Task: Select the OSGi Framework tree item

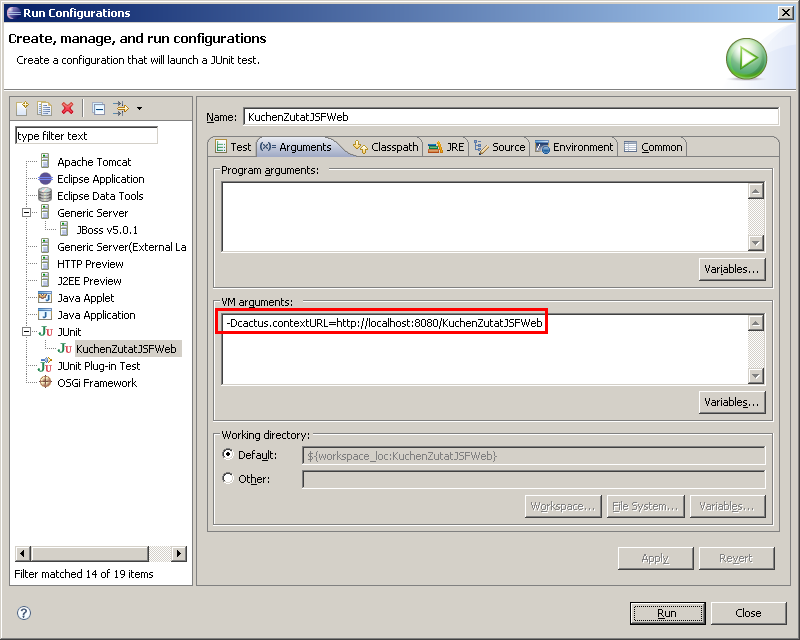Action: coord(97,383)
